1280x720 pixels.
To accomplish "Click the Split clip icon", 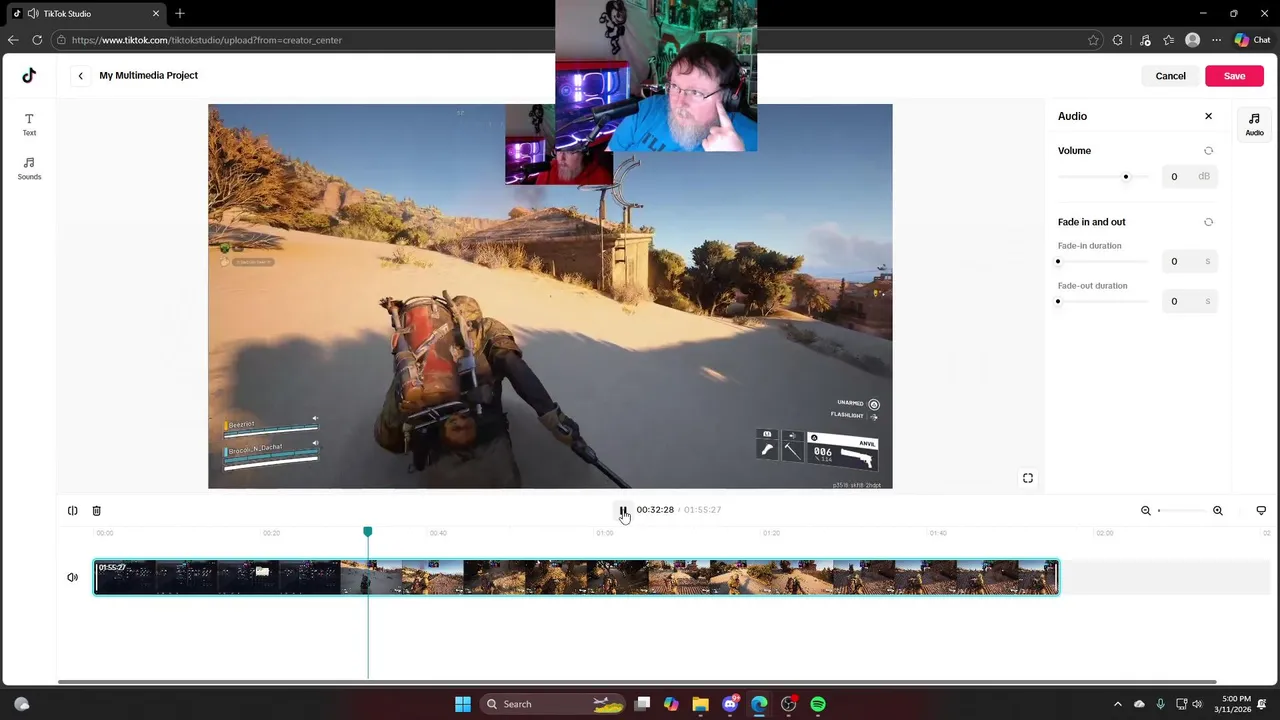I will (72, 511).
